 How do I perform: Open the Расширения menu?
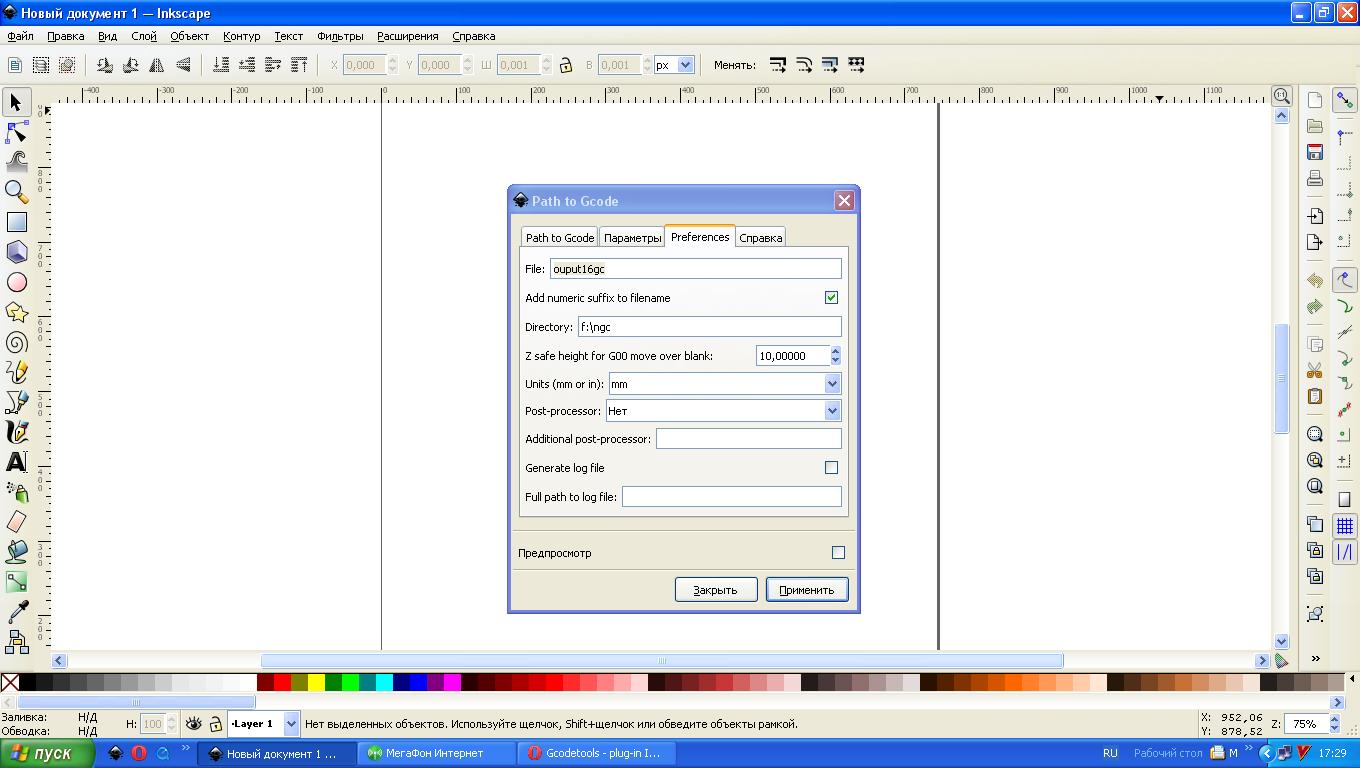pyautogui.click(x=408, y=36)
